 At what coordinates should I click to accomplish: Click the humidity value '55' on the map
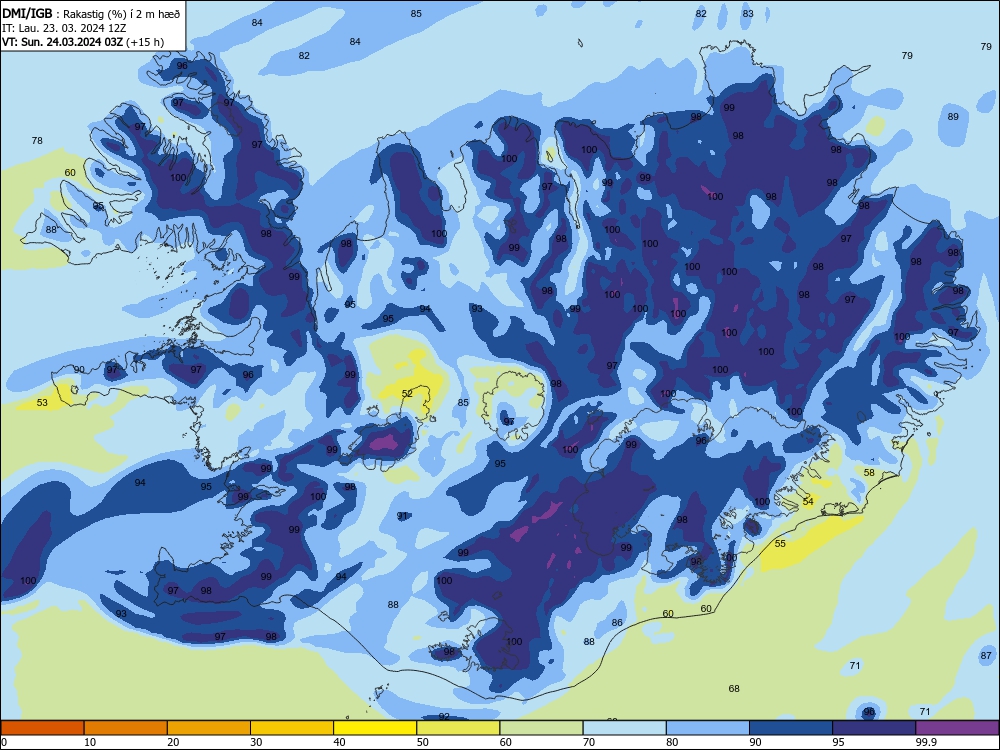[780, 543]
